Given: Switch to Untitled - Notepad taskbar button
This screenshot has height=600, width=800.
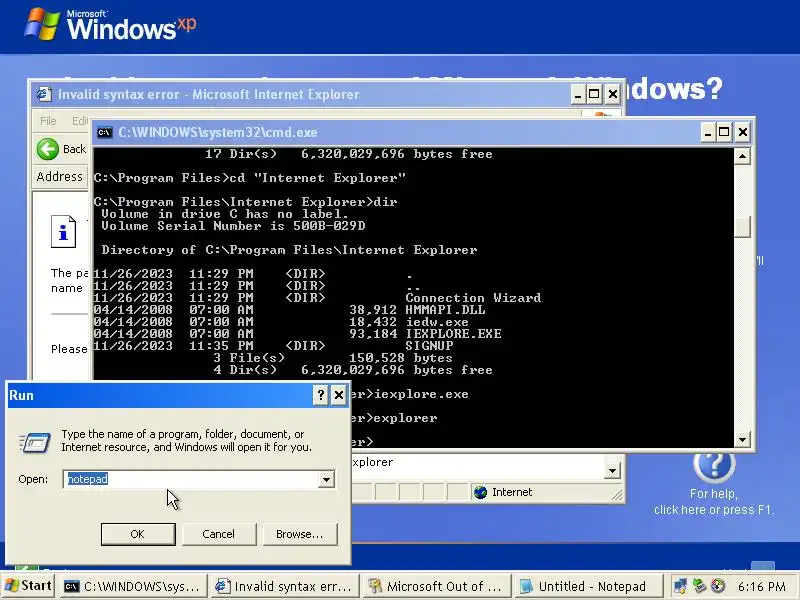Looking at the screenshot, I should click(x=587, y=586).
